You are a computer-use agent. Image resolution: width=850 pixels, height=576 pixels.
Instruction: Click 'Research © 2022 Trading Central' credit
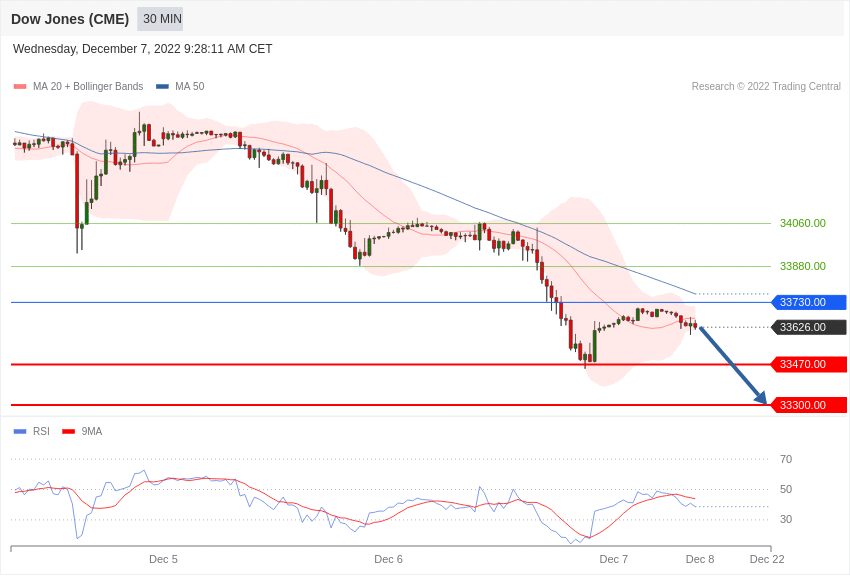766,87
